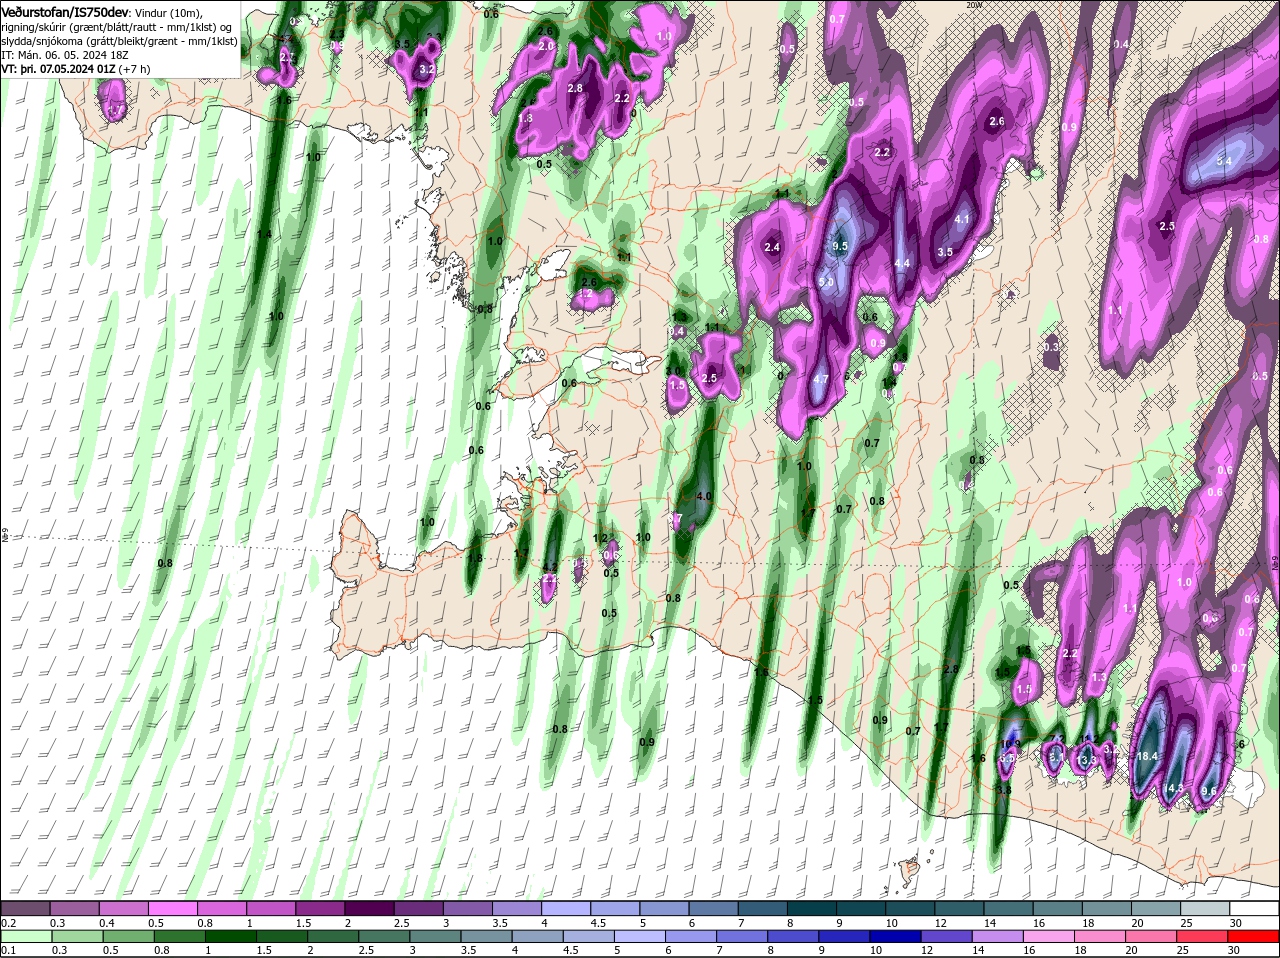Screen dimensions: 1280x958
Task: Pick top-row snow swatch labeled 1.5
Action: coord(322,907)
